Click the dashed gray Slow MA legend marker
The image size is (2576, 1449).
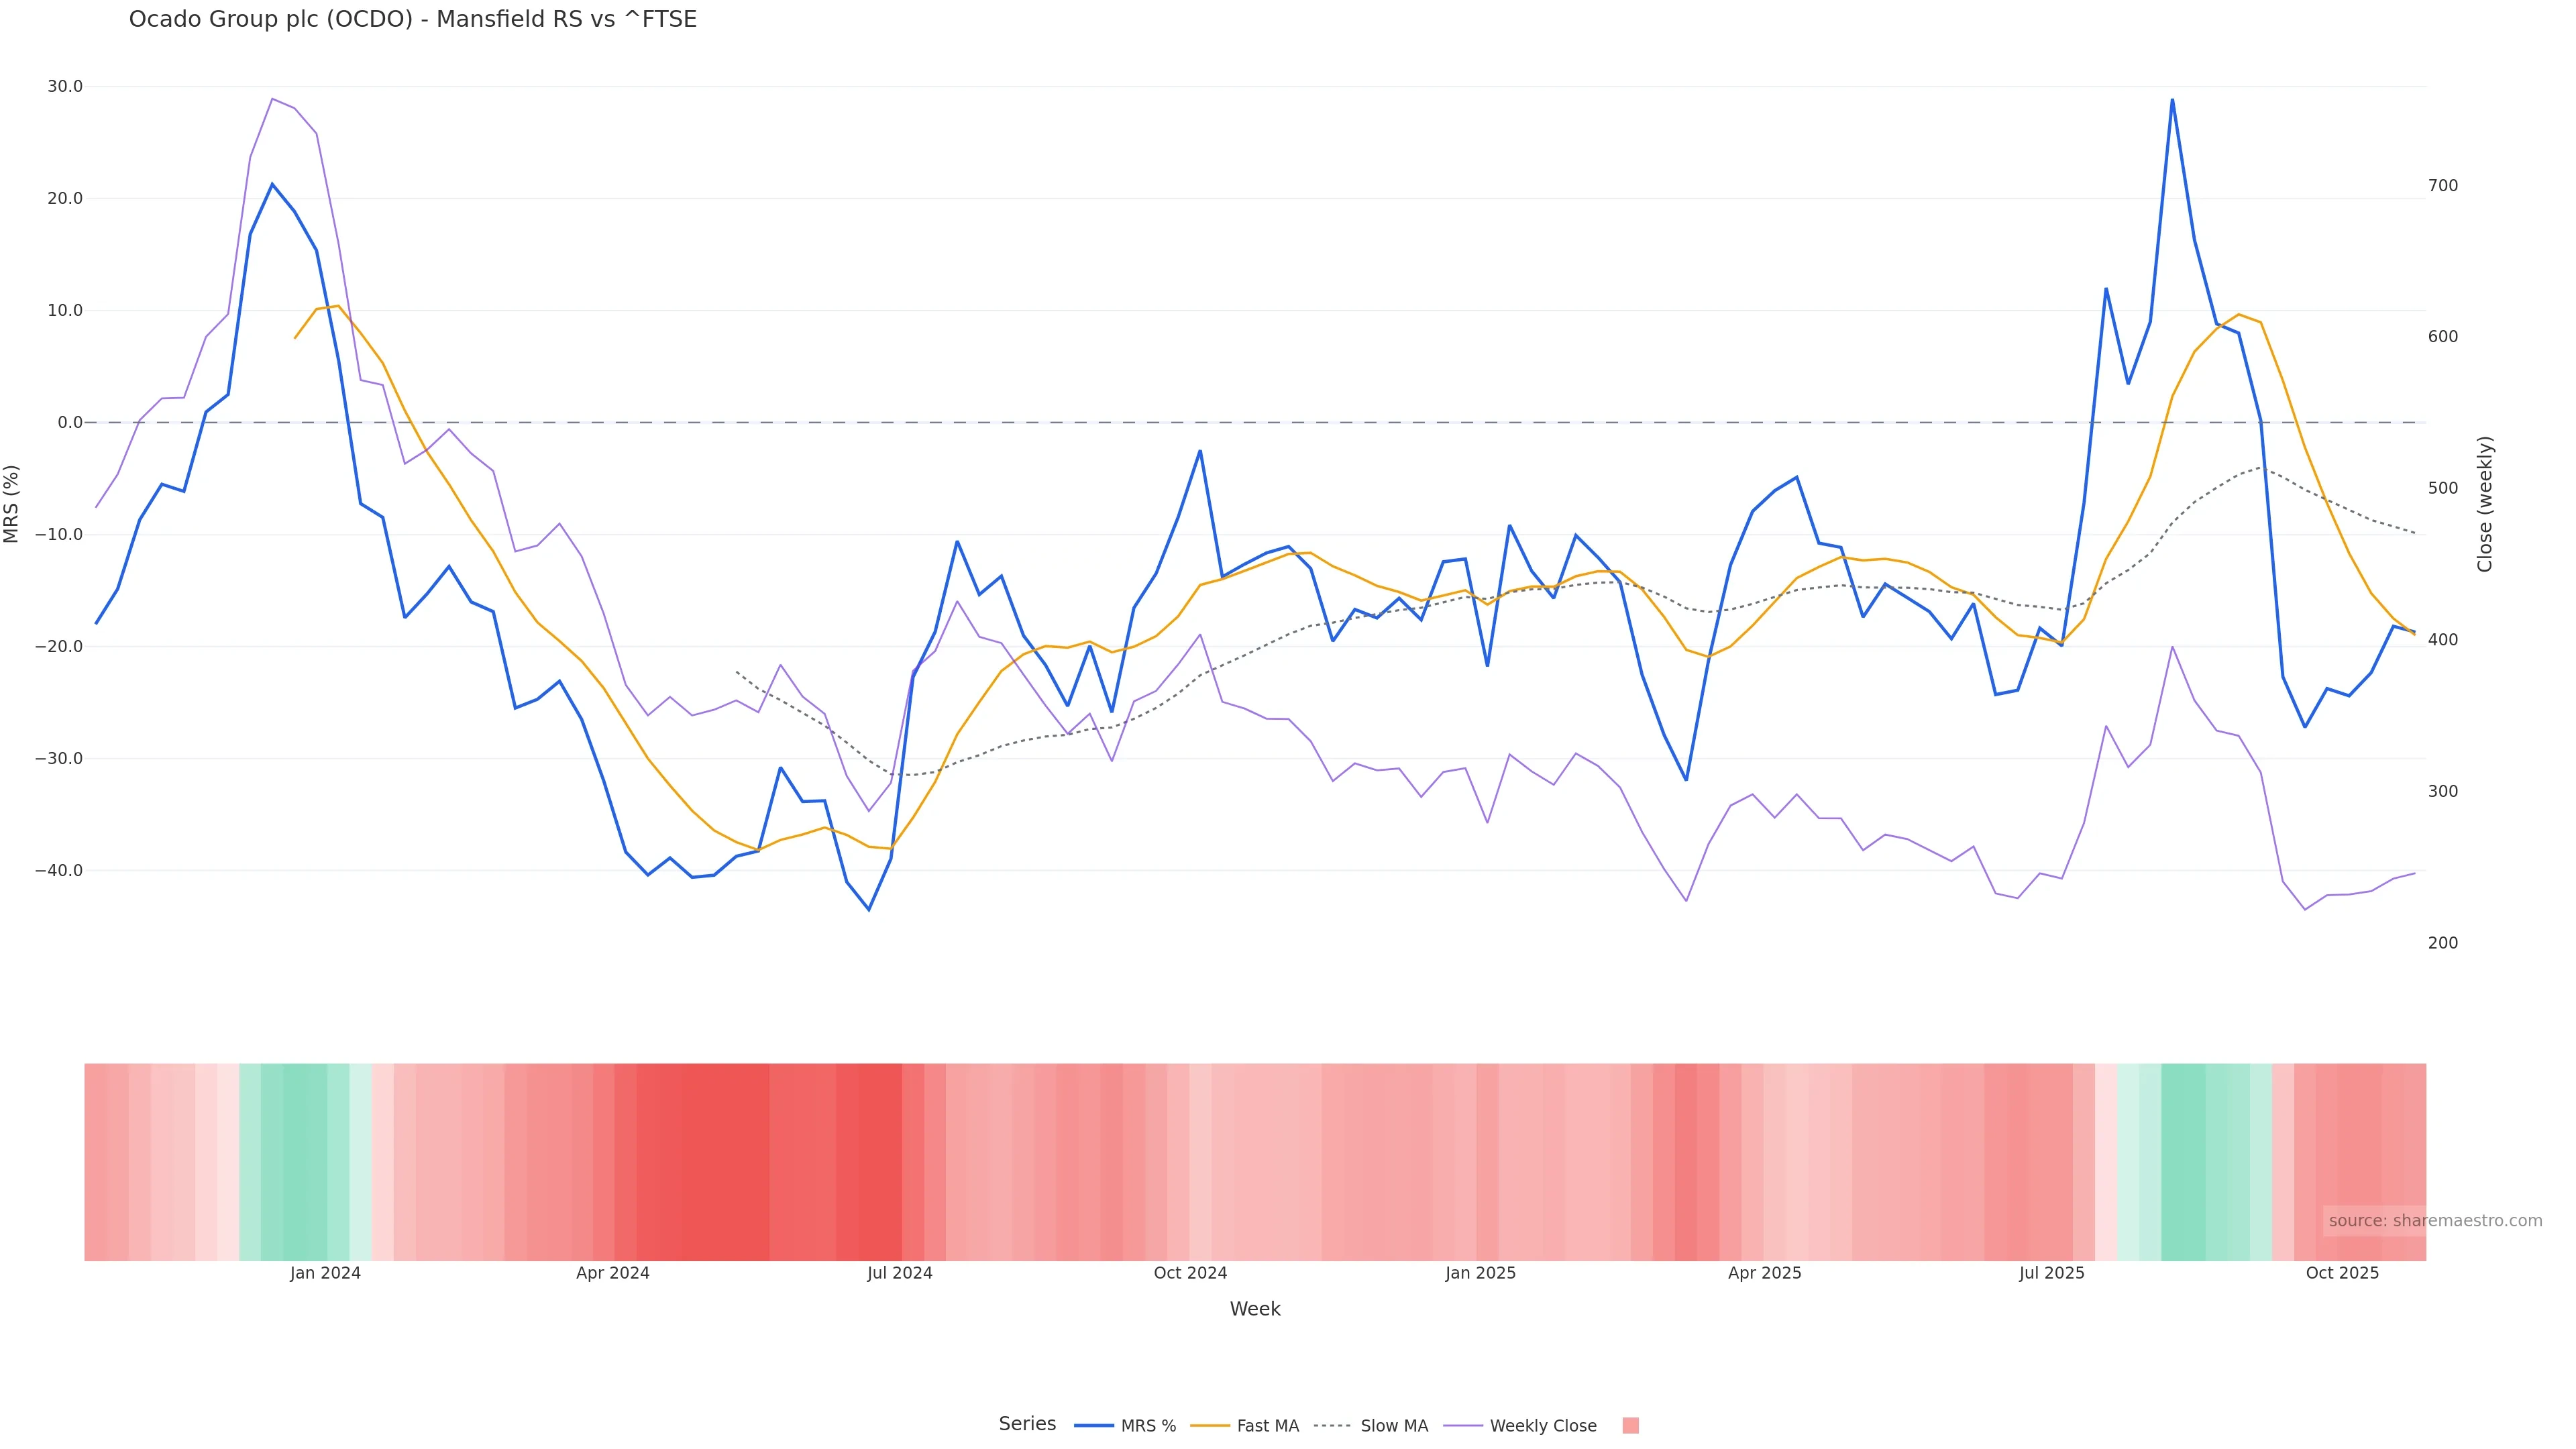(x=1332, y=1426)
